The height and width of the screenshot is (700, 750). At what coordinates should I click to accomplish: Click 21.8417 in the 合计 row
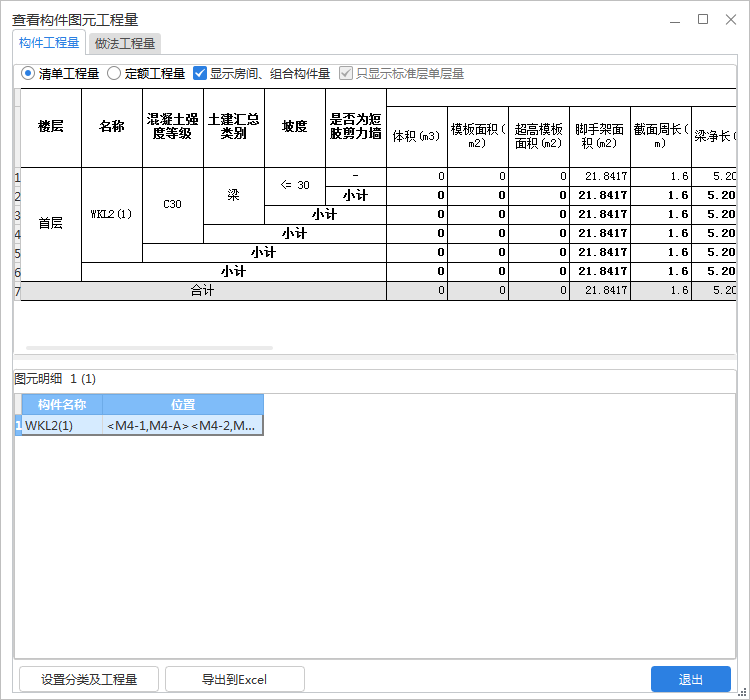[x=600, y=290]
